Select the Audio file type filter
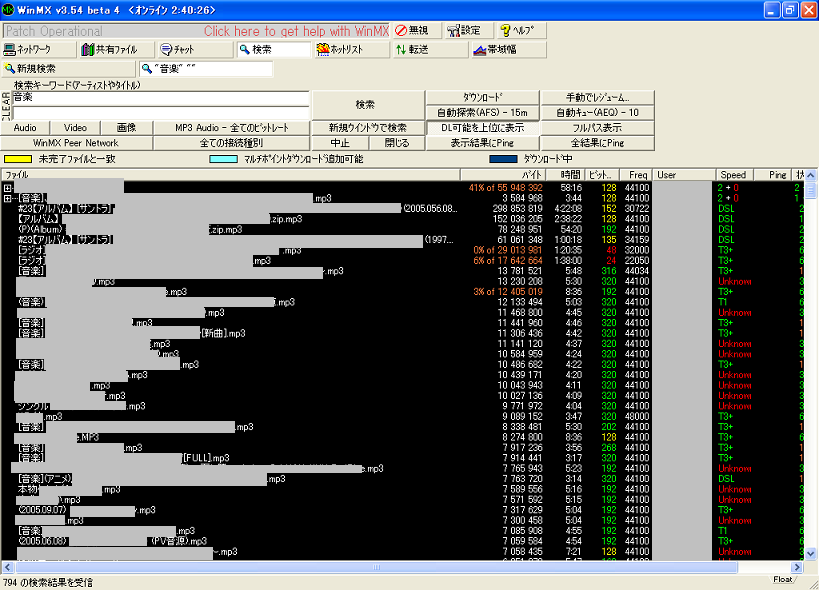Image resolution: width=819 pixels, height=590 pixels. [25, 128]
